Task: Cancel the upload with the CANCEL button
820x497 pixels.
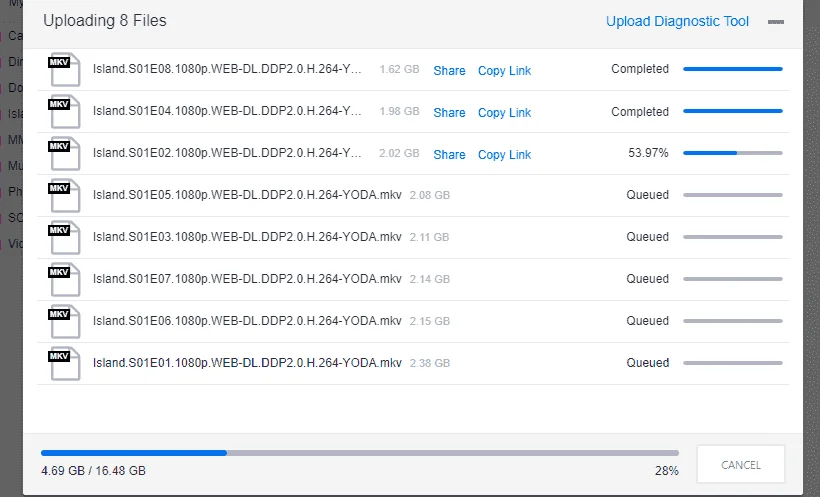Action: 741,465
